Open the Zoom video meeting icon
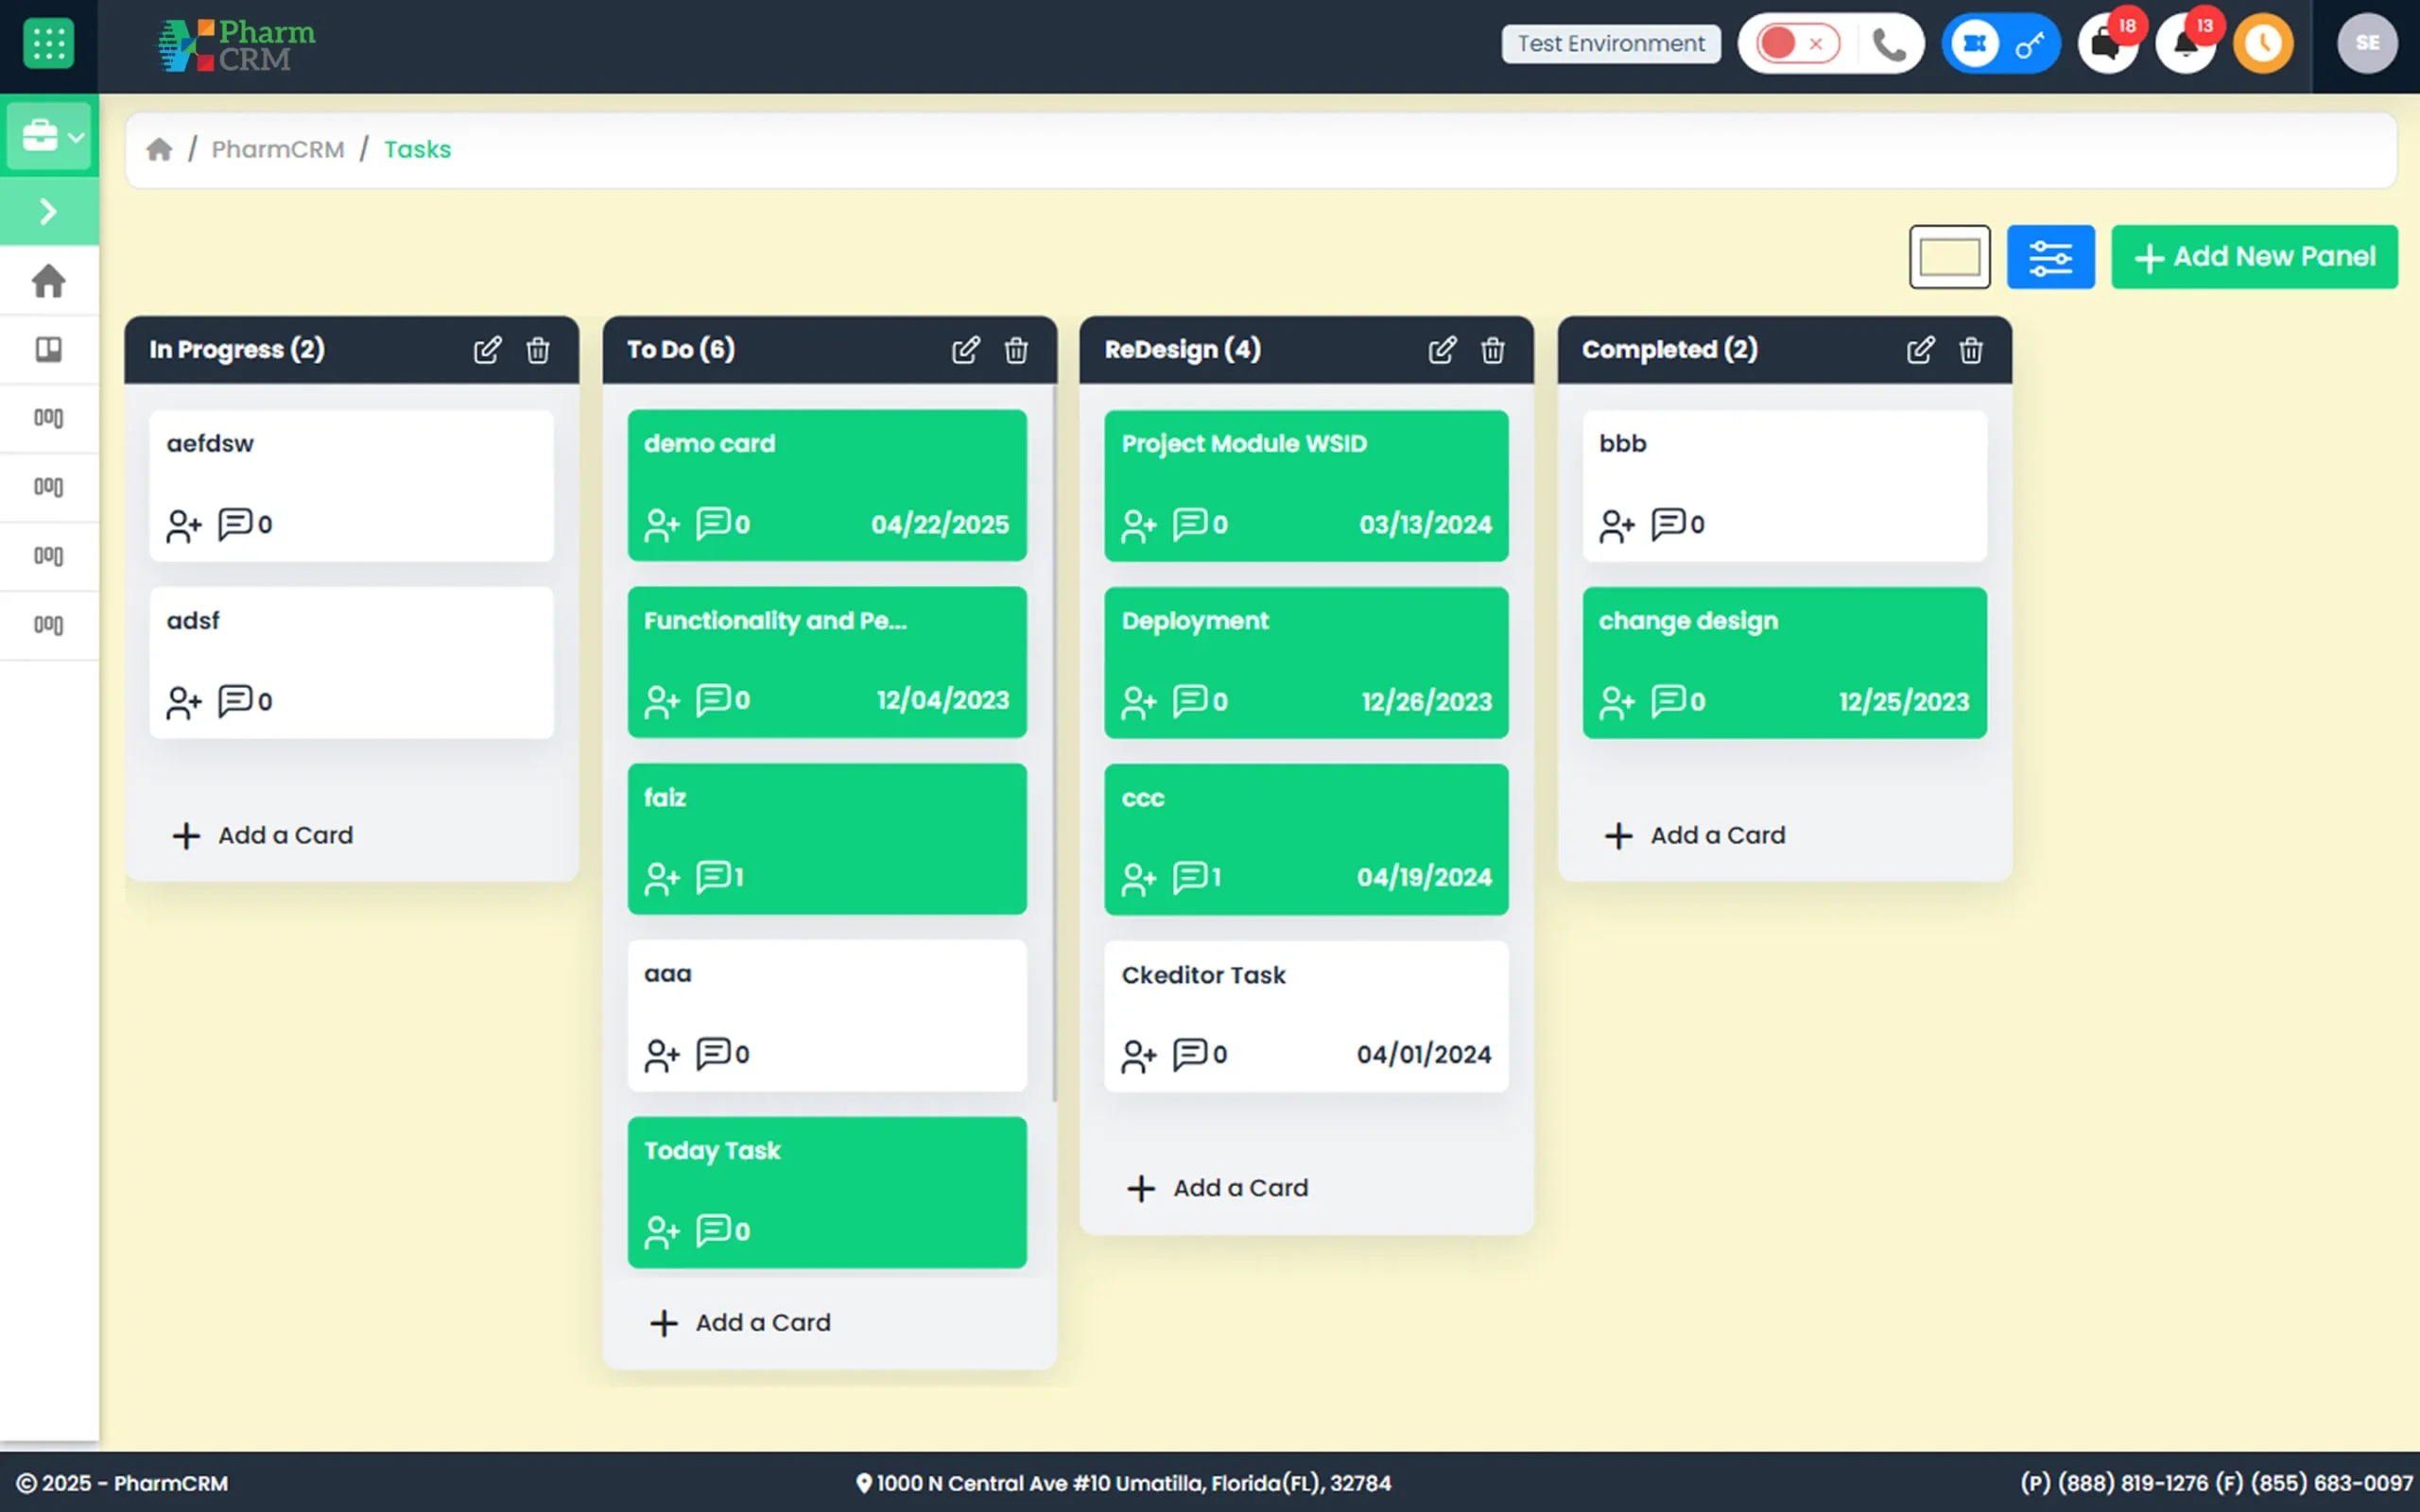The width and height of the screenshot is (2420, 1512). (x=1974, y=44)
